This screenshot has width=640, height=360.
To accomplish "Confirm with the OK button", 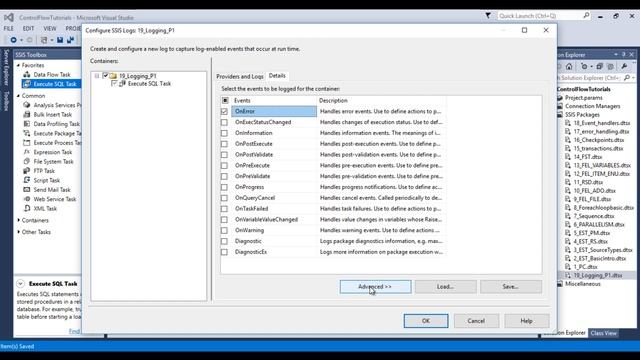I will (x=426, y=321).
